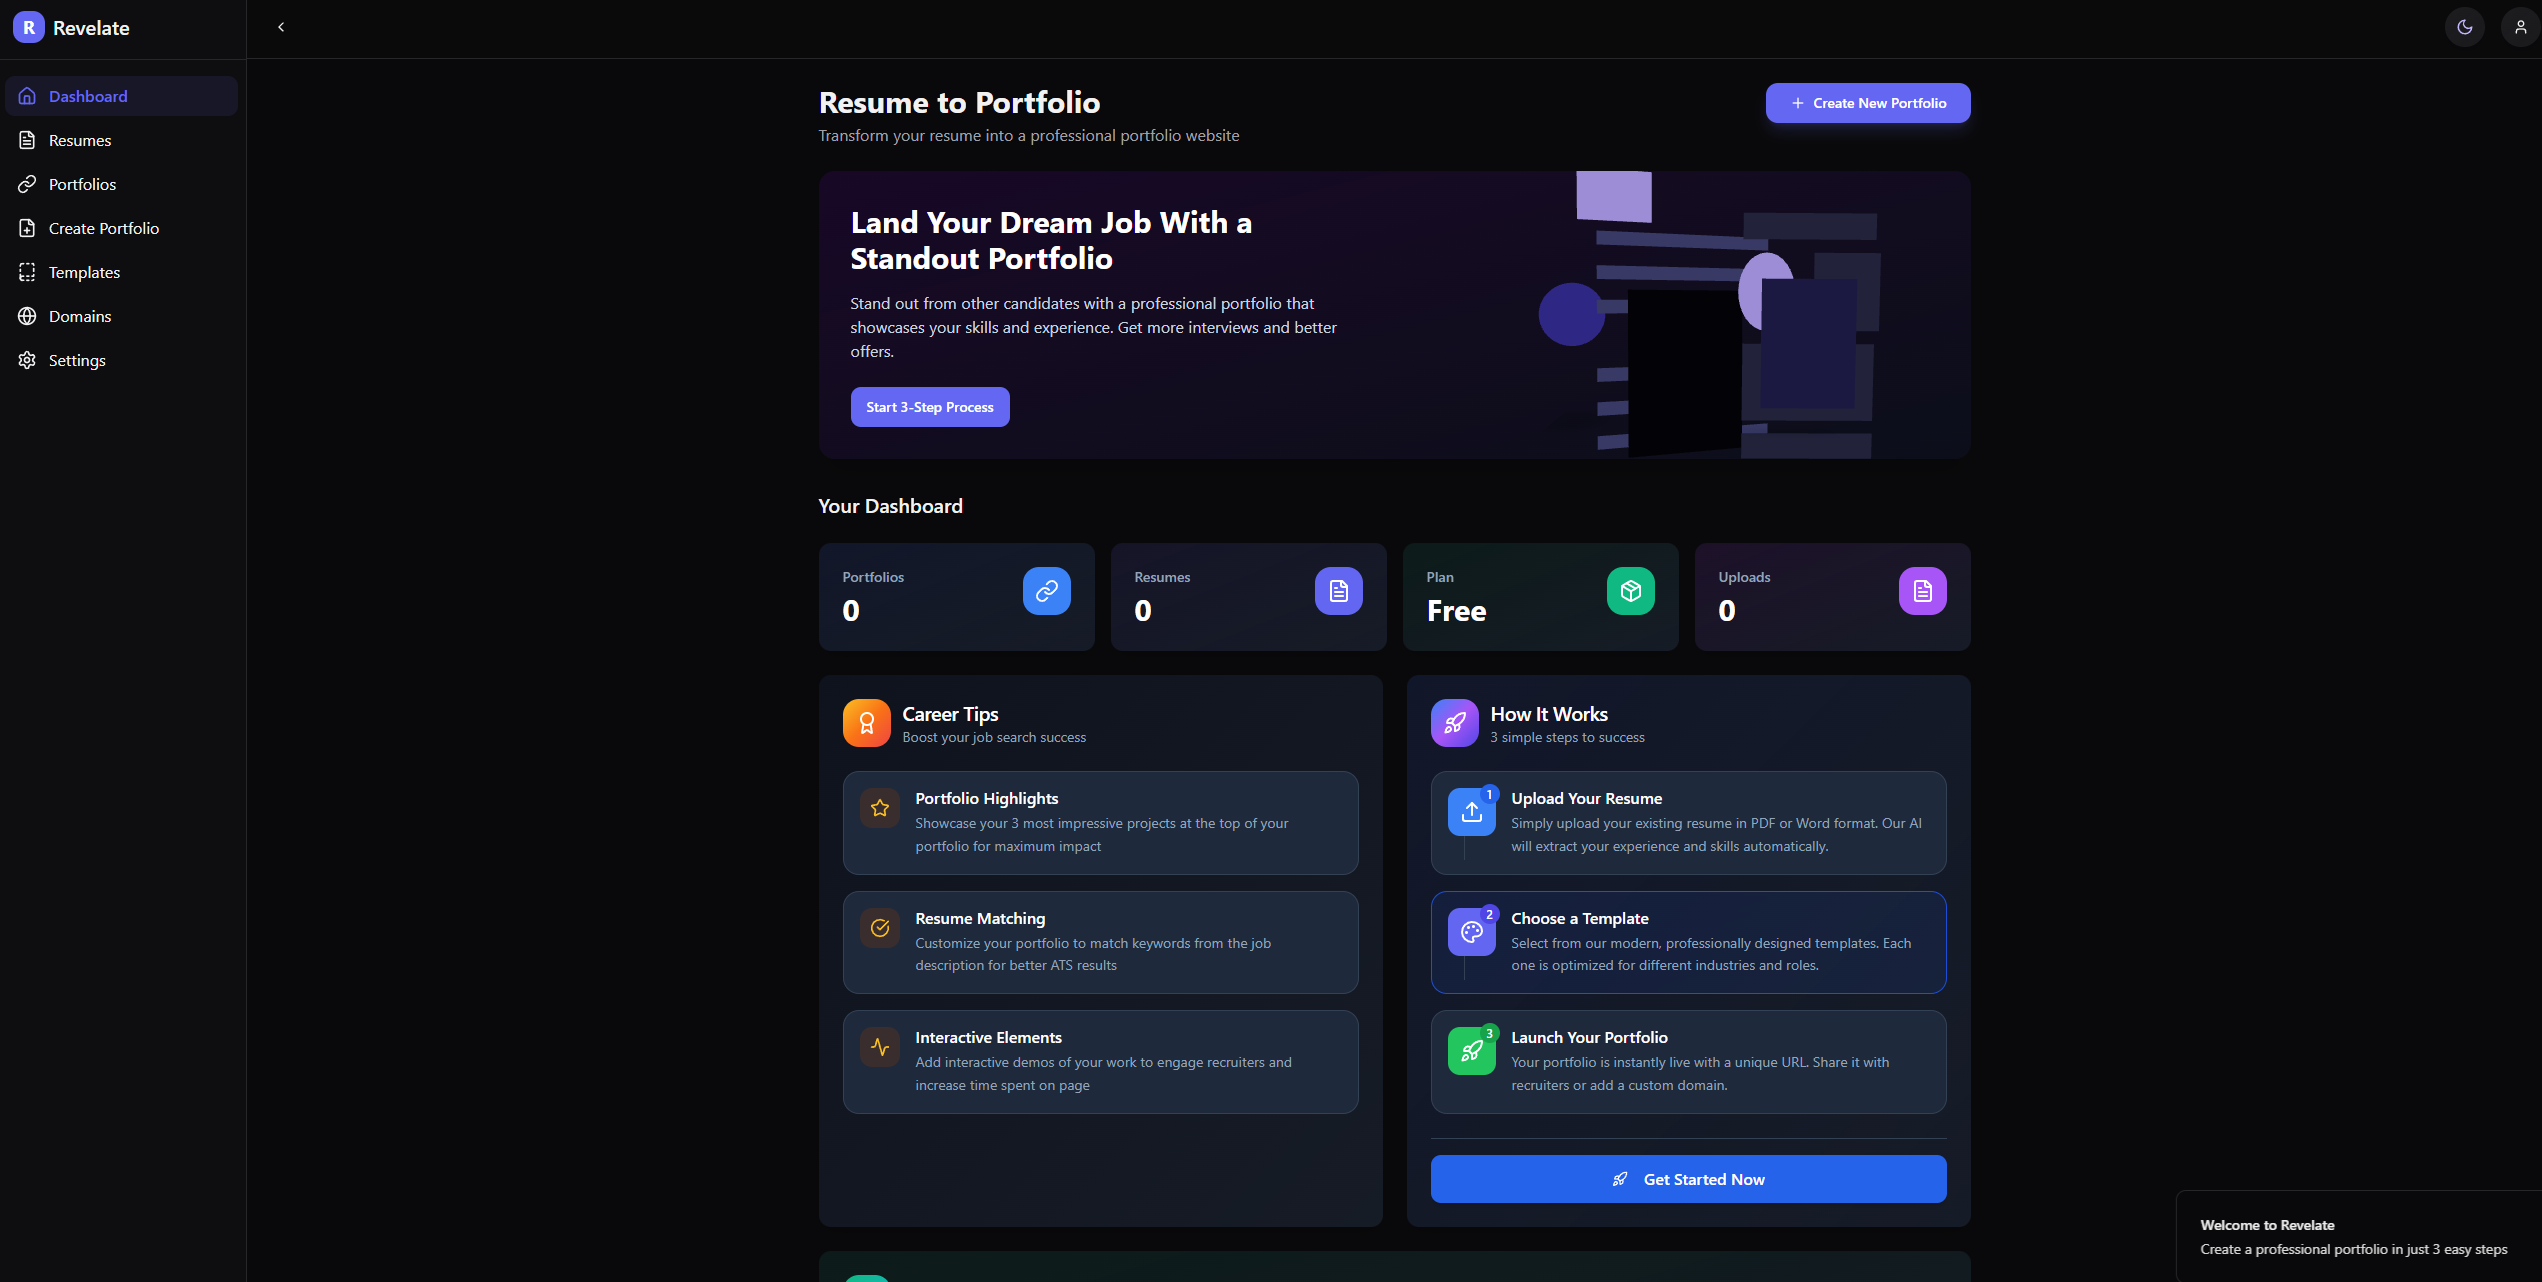2542x1282 pixels.
Task: Collapse the sidebar with the chevron arrow
Action: pyautogui.click(x=281, y=27)
